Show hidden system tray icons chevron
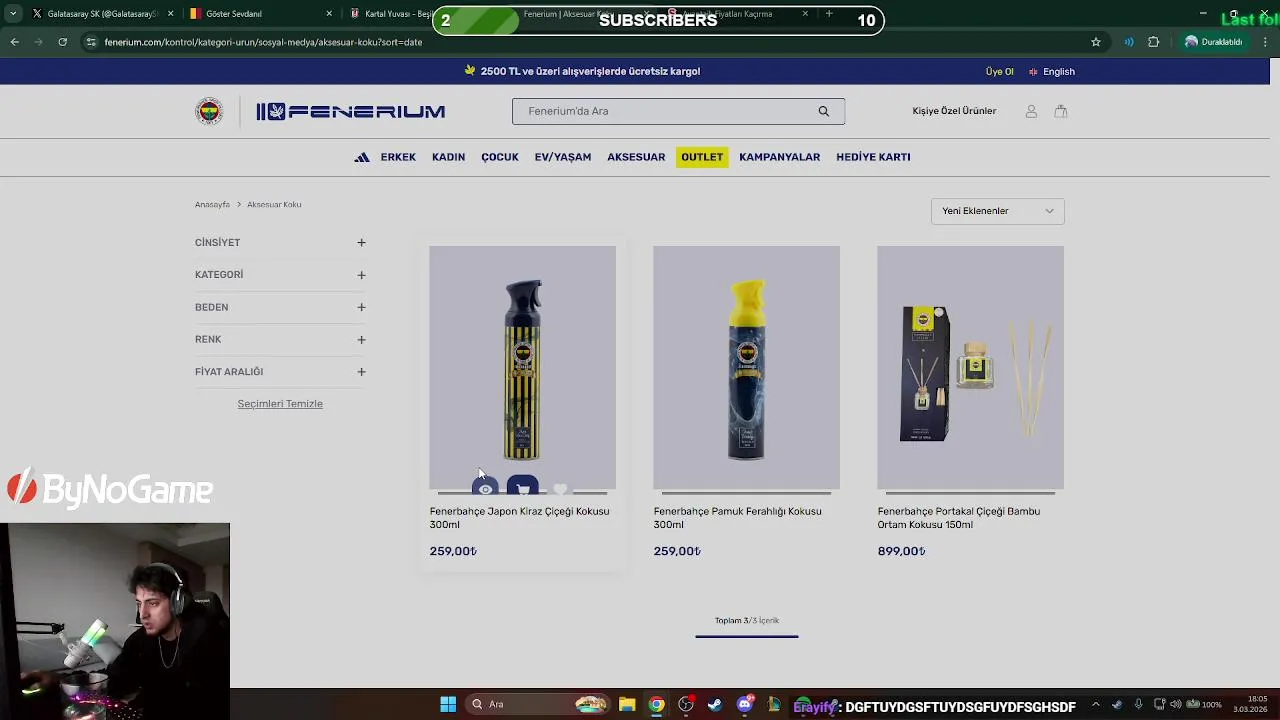1280x720 pixels. coord(1095,704)
